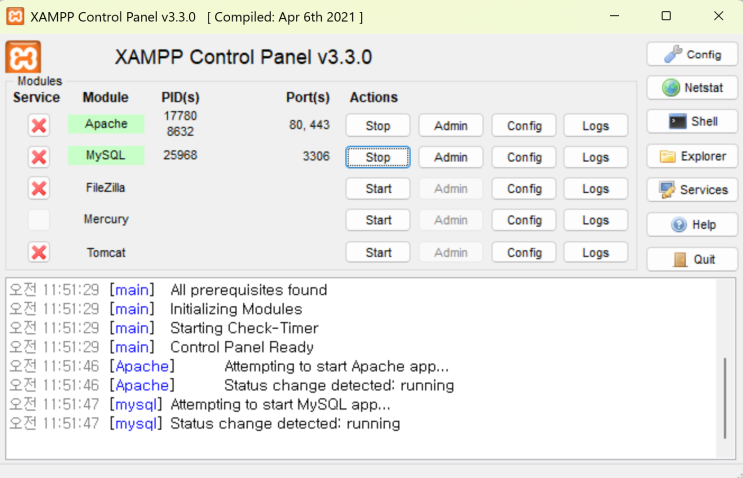Click log line 'Initializing Modules'
Image resolution: width=743 pixels, height=478 pixels.
tap(236, 309)
